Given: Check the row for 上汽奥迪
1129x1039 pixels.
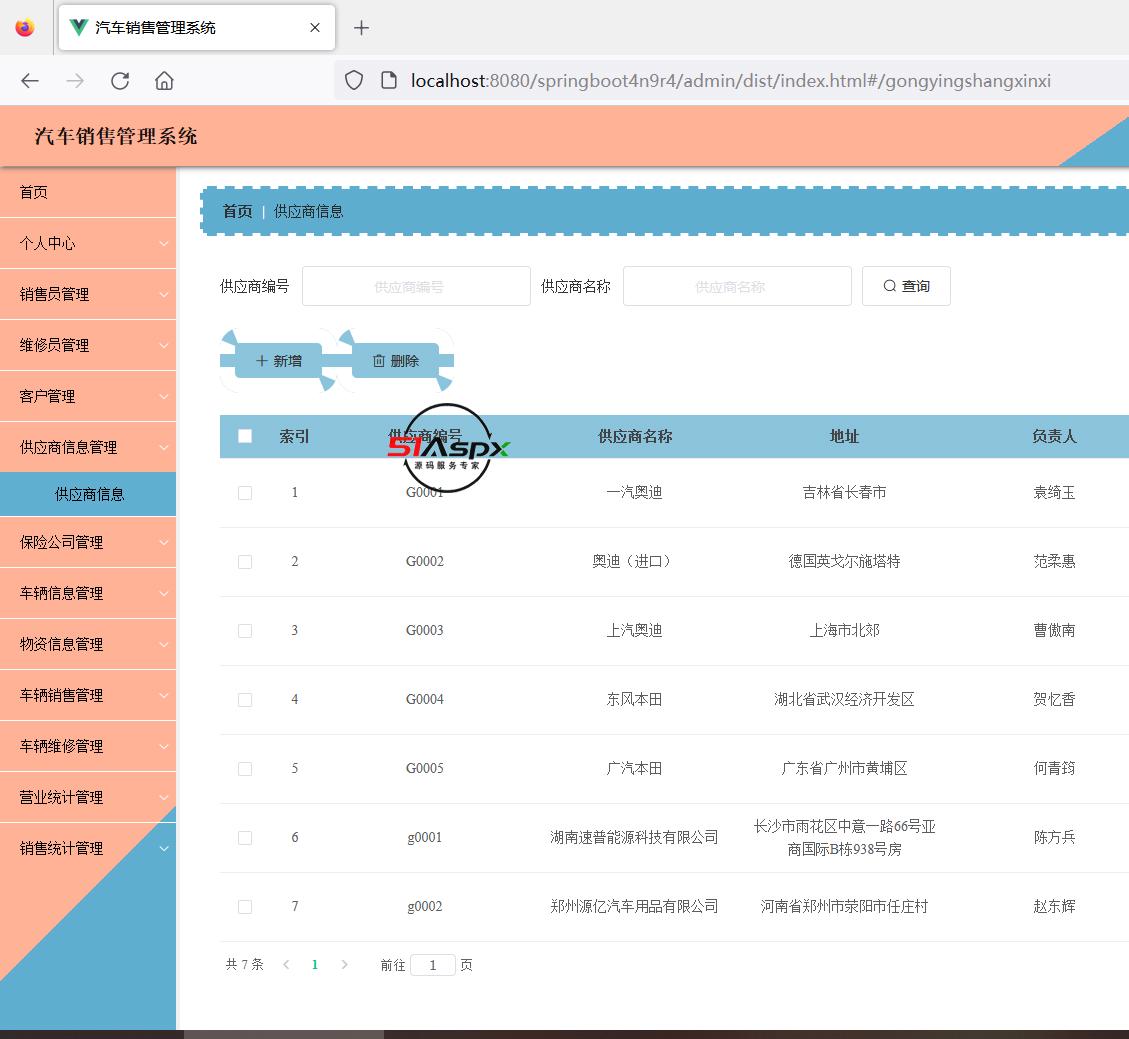Looking at the screenshot, I should tap(245, 631).
